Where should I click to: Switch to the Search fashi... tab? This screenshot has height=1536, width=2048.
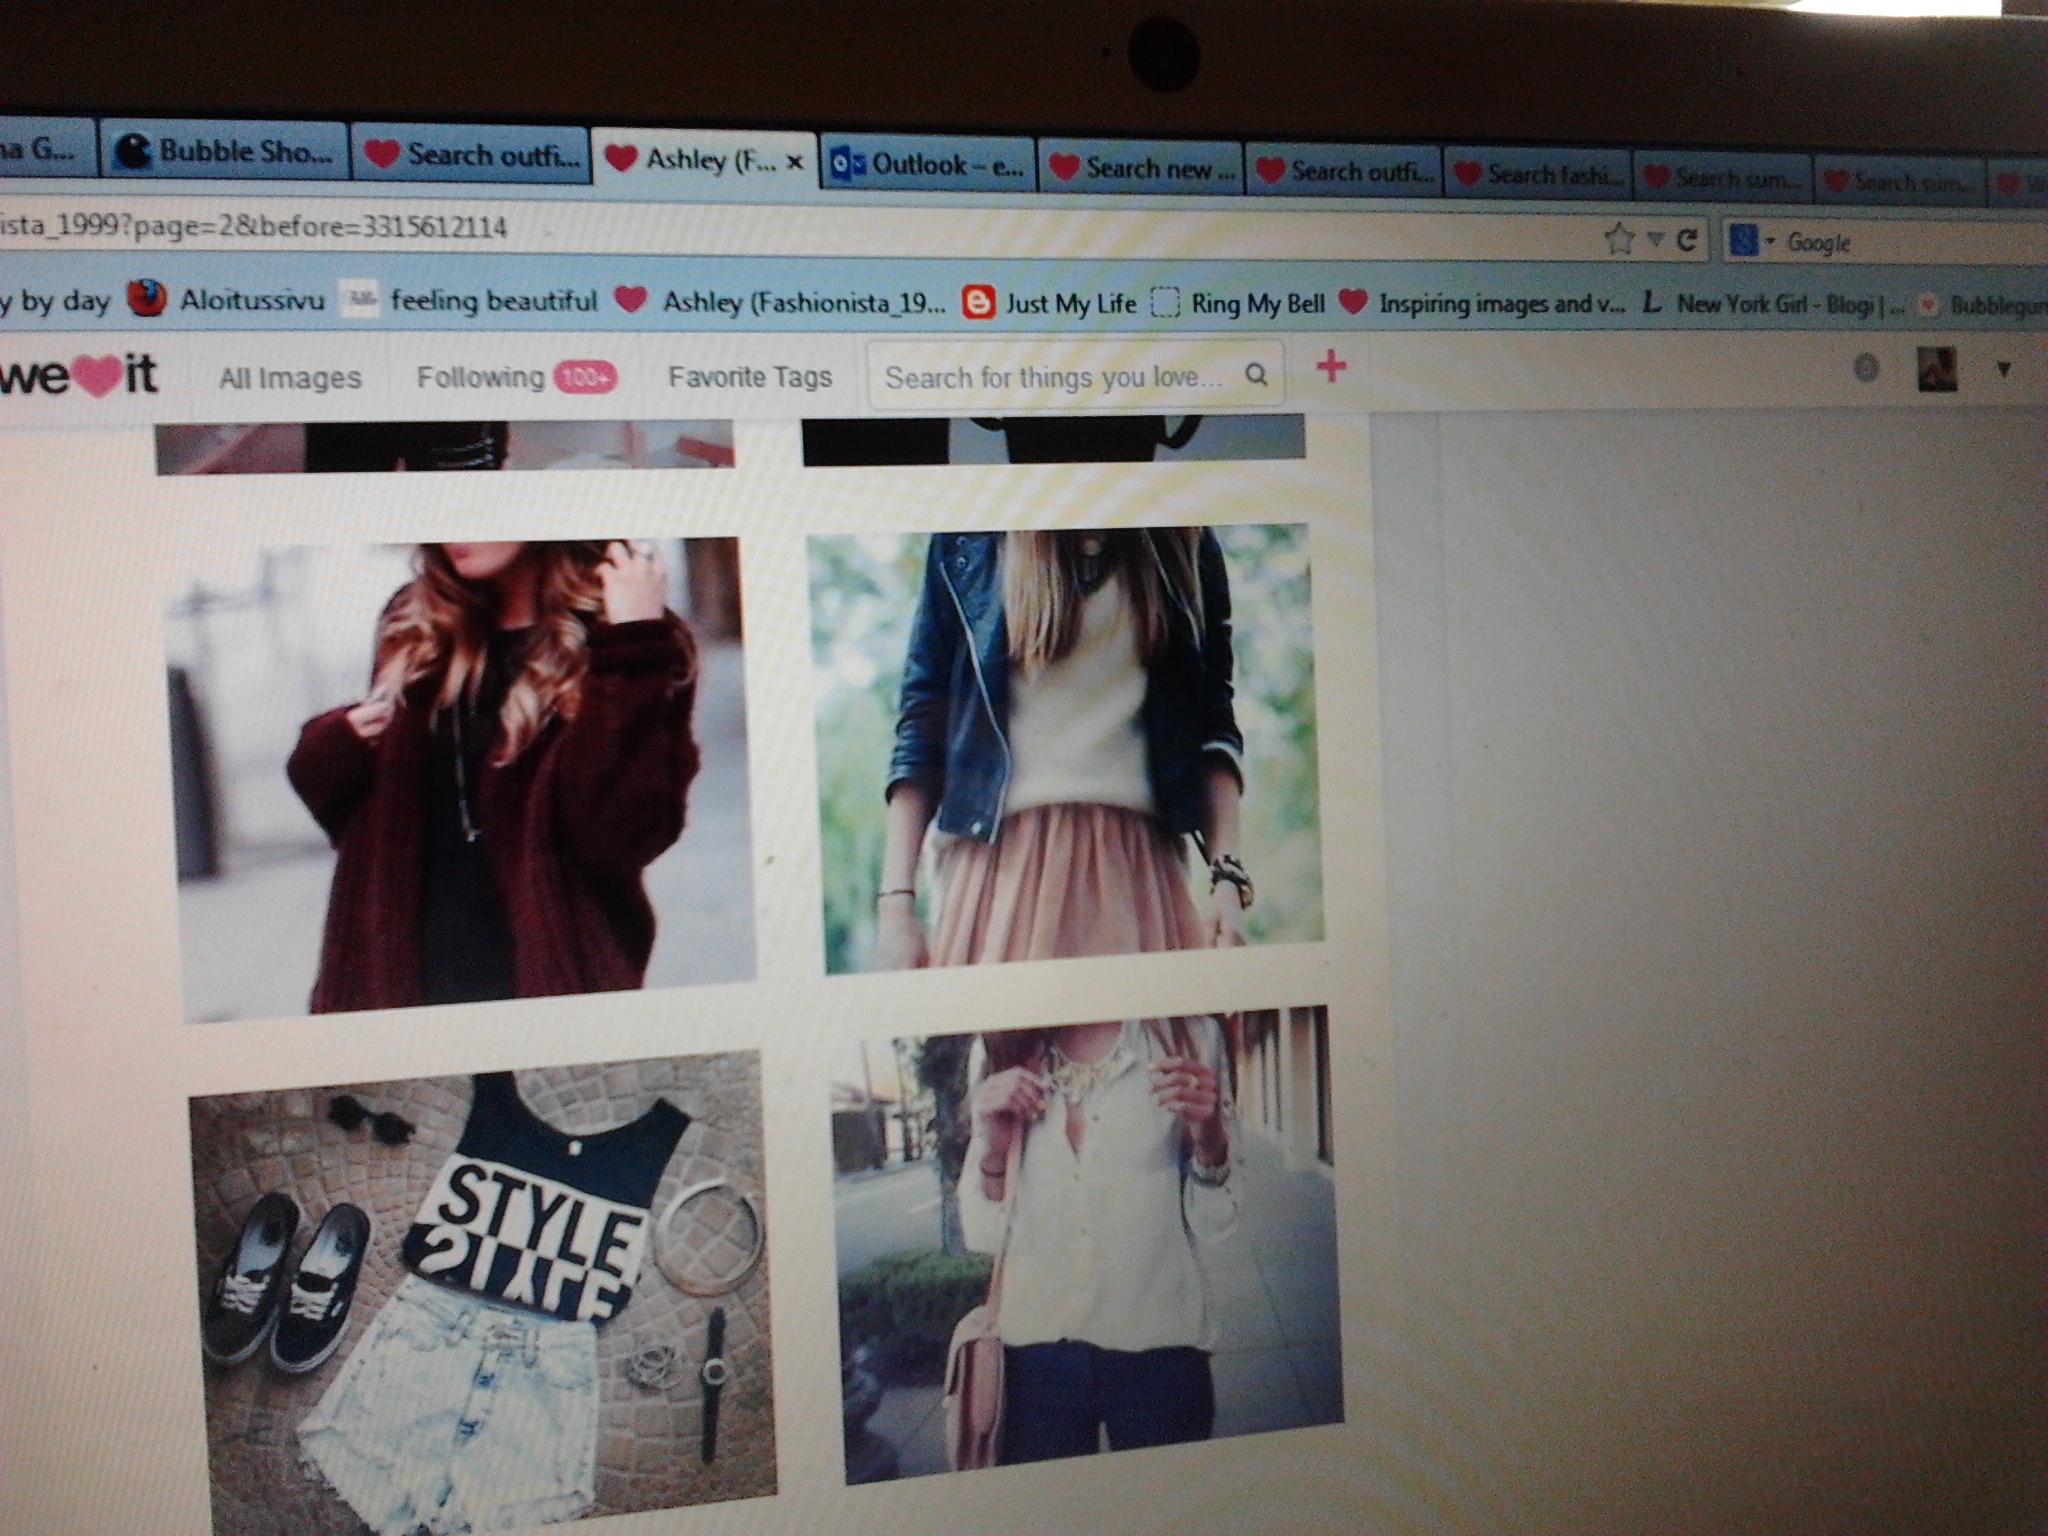coord(1542,174)
